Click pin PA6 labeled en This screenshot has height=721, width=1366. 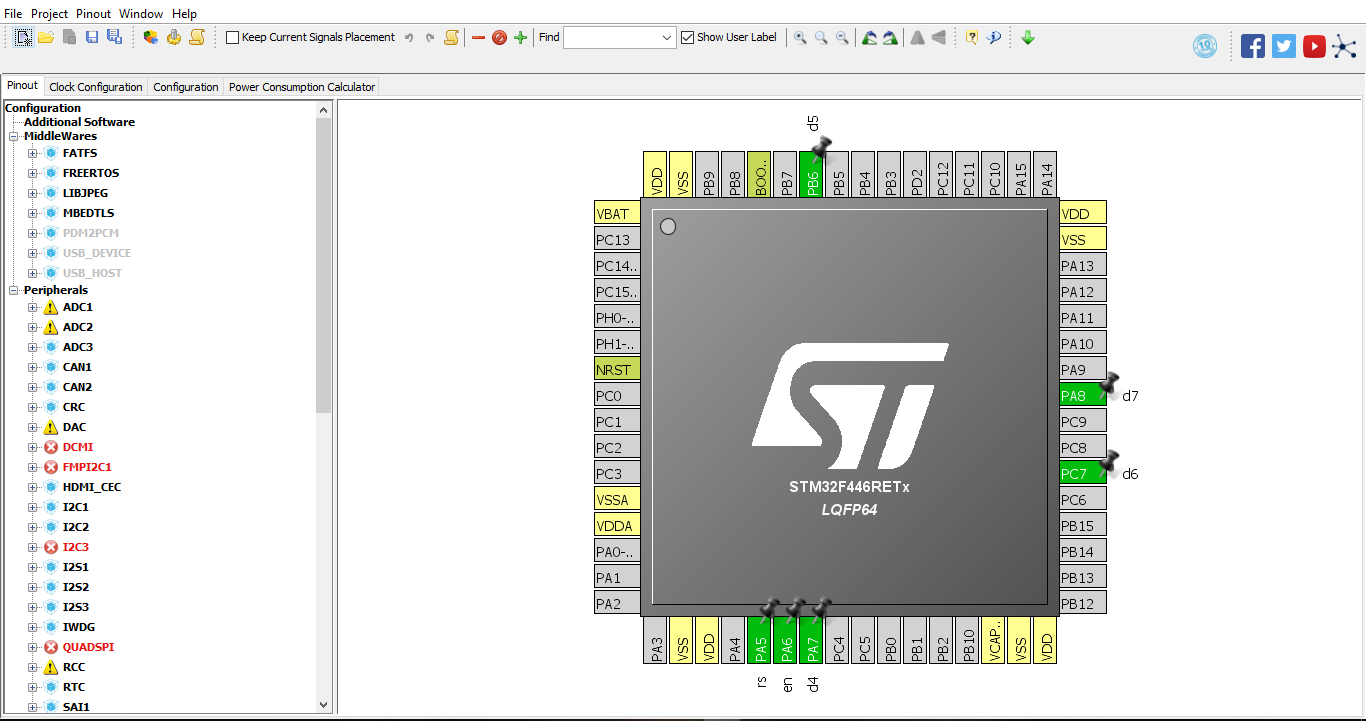785,640
